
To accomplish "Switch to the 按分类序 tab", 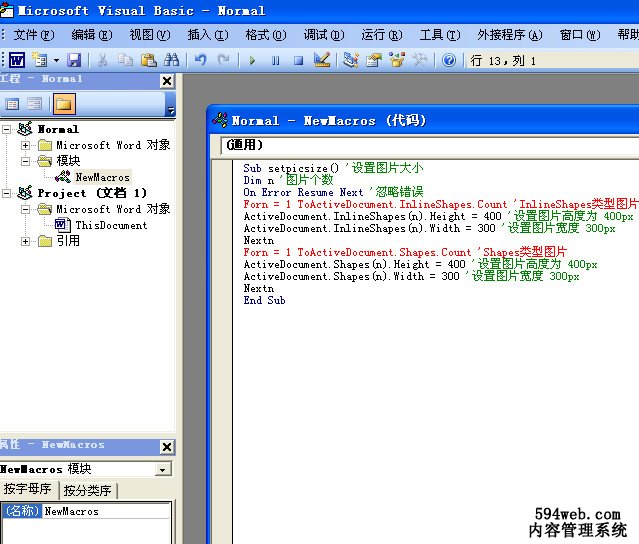I will coord(88,490).
